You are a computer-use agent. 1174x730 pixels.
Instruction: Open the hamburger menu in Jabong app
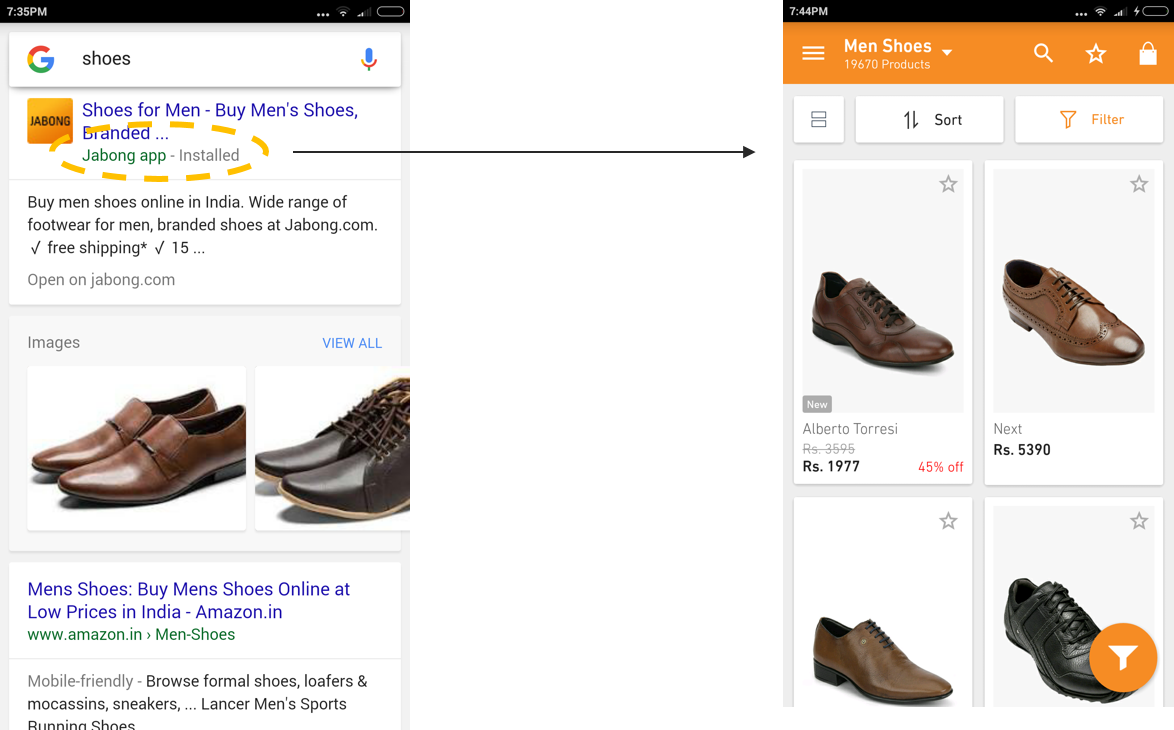[x=813, y=54]
